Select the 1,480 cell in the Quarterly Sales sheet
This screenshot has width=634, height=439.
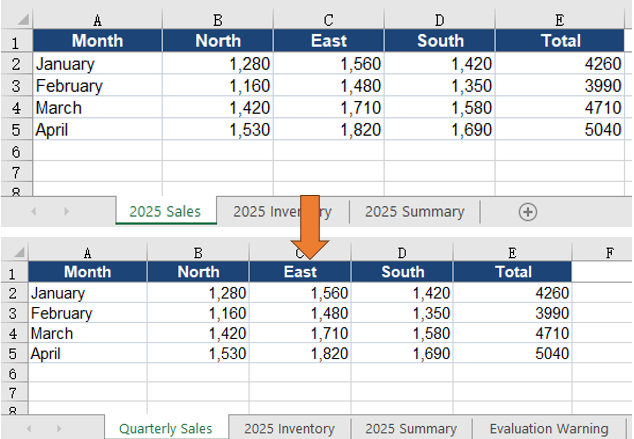(300, 313)
